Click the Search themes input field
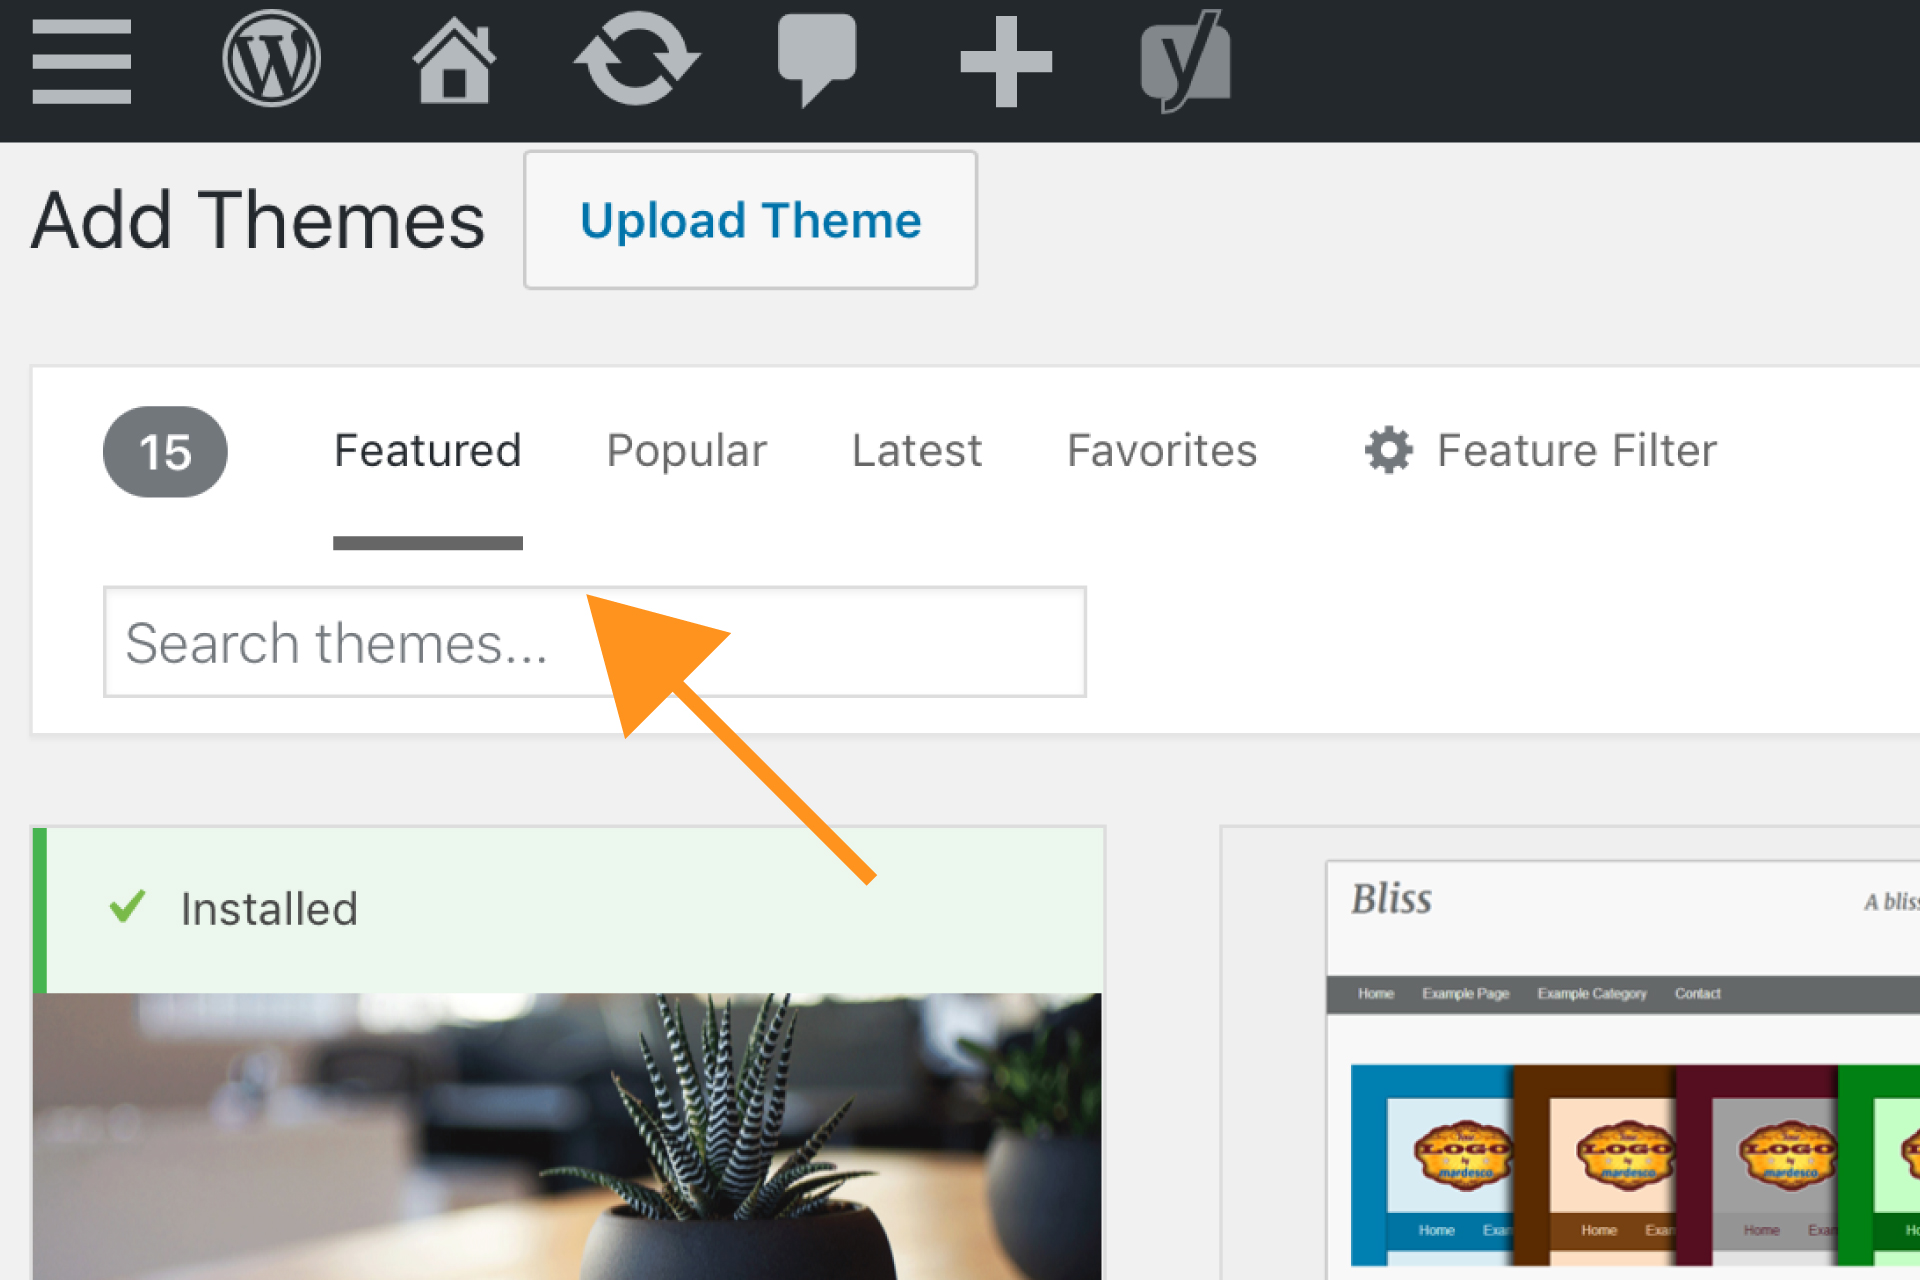 [x=593, y=643]
